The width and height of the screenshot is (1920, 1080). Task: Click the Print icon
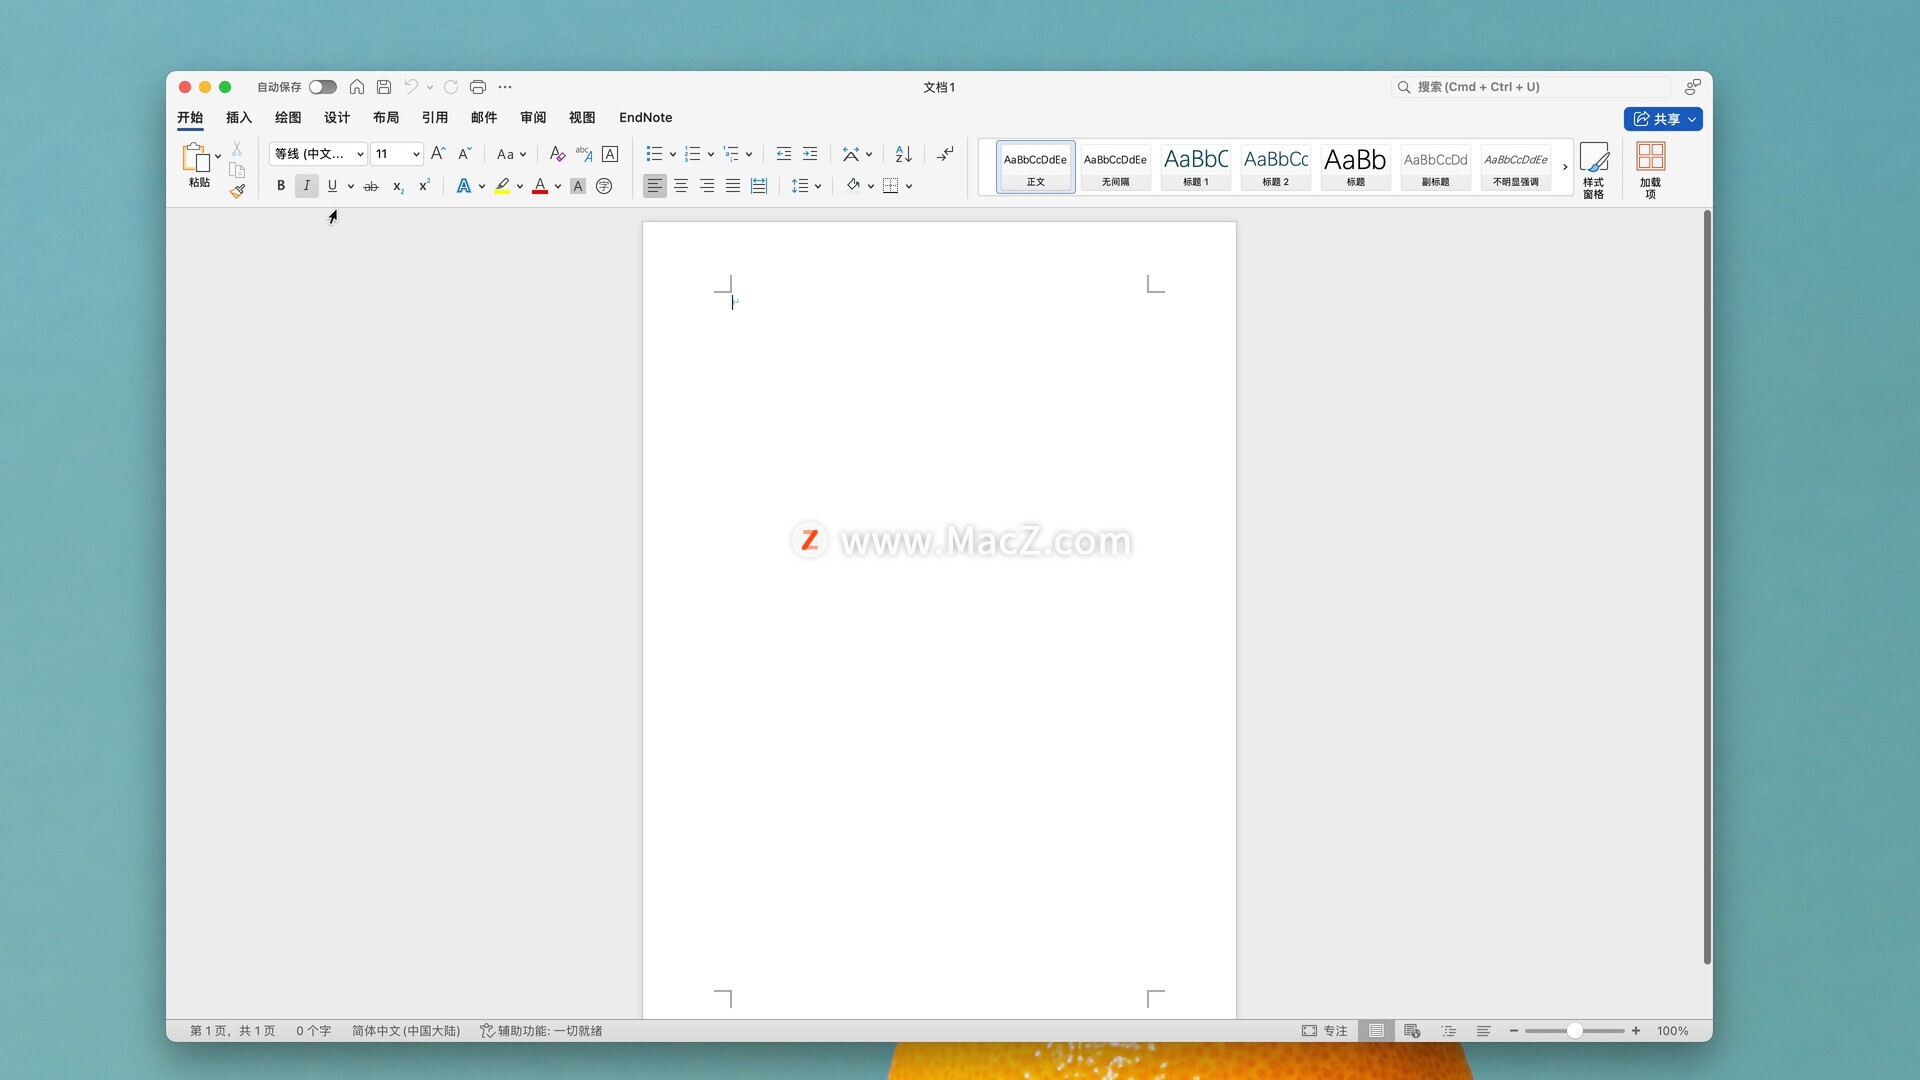pos(478,87)
